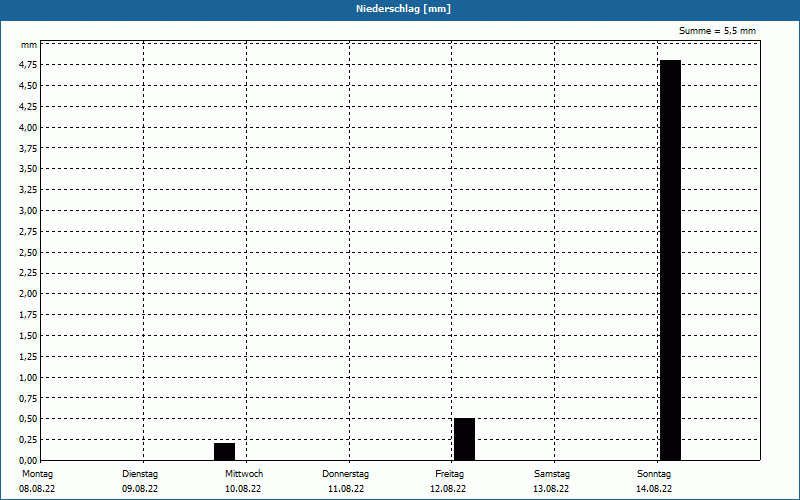Image resolution: width=800 pixels, height=500 pixels.
Task: Click the Niederschlag [mm] chart title
Action: coord(403,9)
